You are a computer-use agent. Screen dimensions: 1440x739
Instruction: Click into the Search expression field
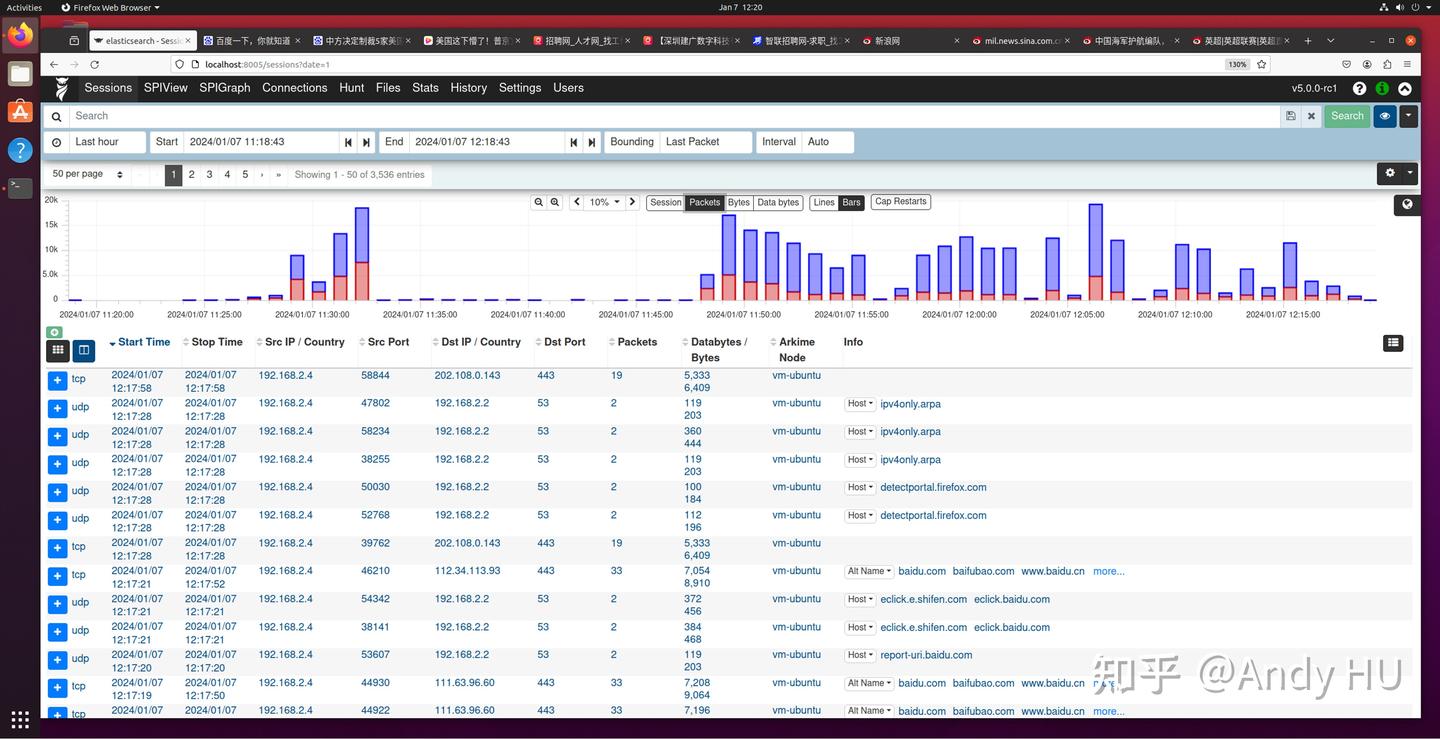pos(670,116)
